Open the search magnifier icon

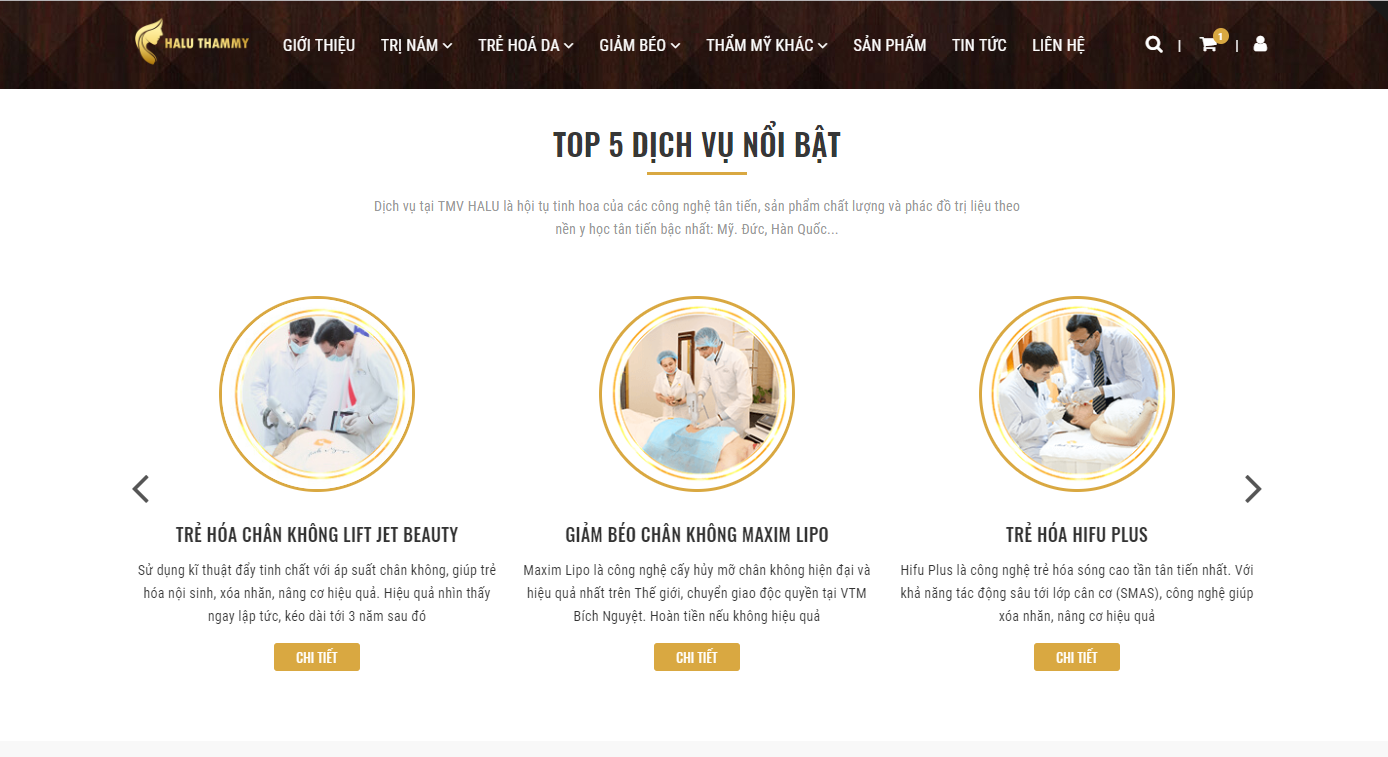click(1154, 44)
